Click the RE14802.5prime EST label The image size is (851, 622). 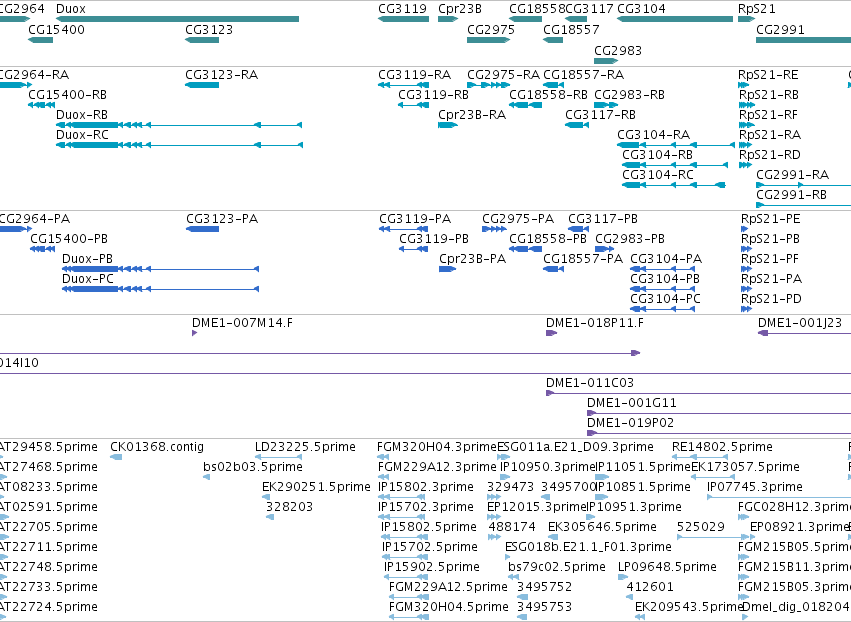(722, 447)
